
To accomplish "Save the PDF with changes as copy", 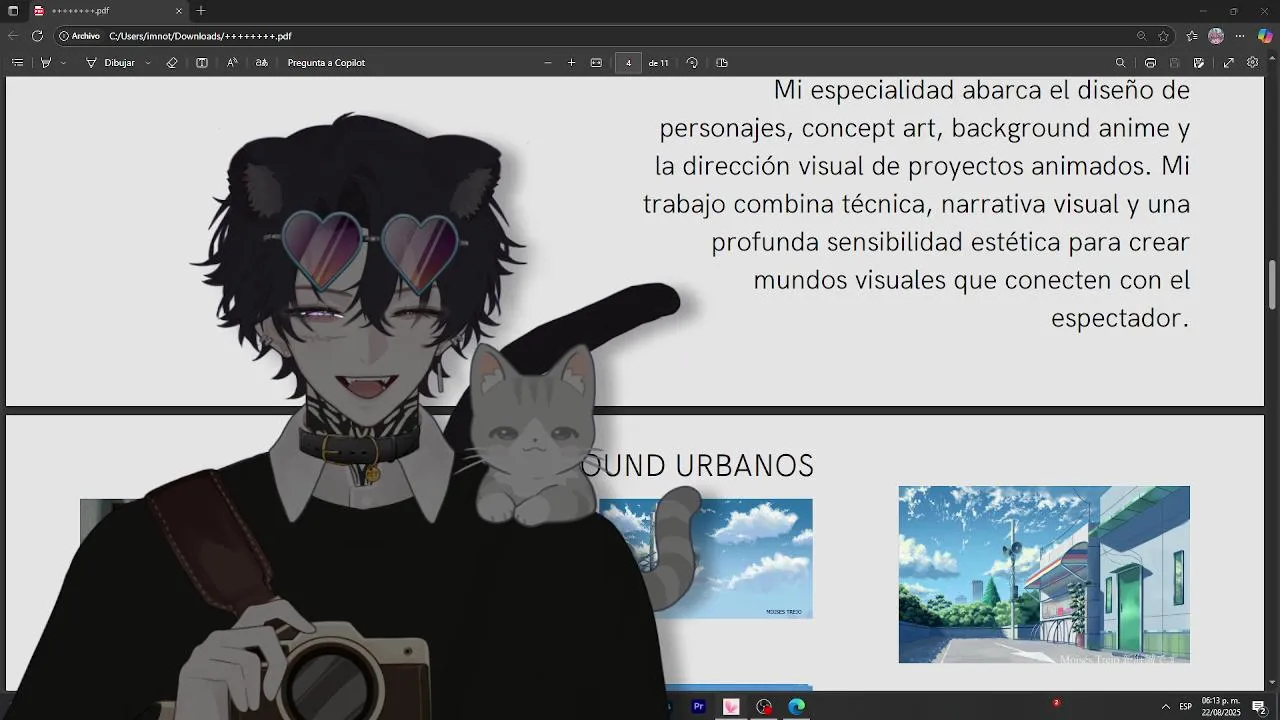I will (x=1199, y=63).
